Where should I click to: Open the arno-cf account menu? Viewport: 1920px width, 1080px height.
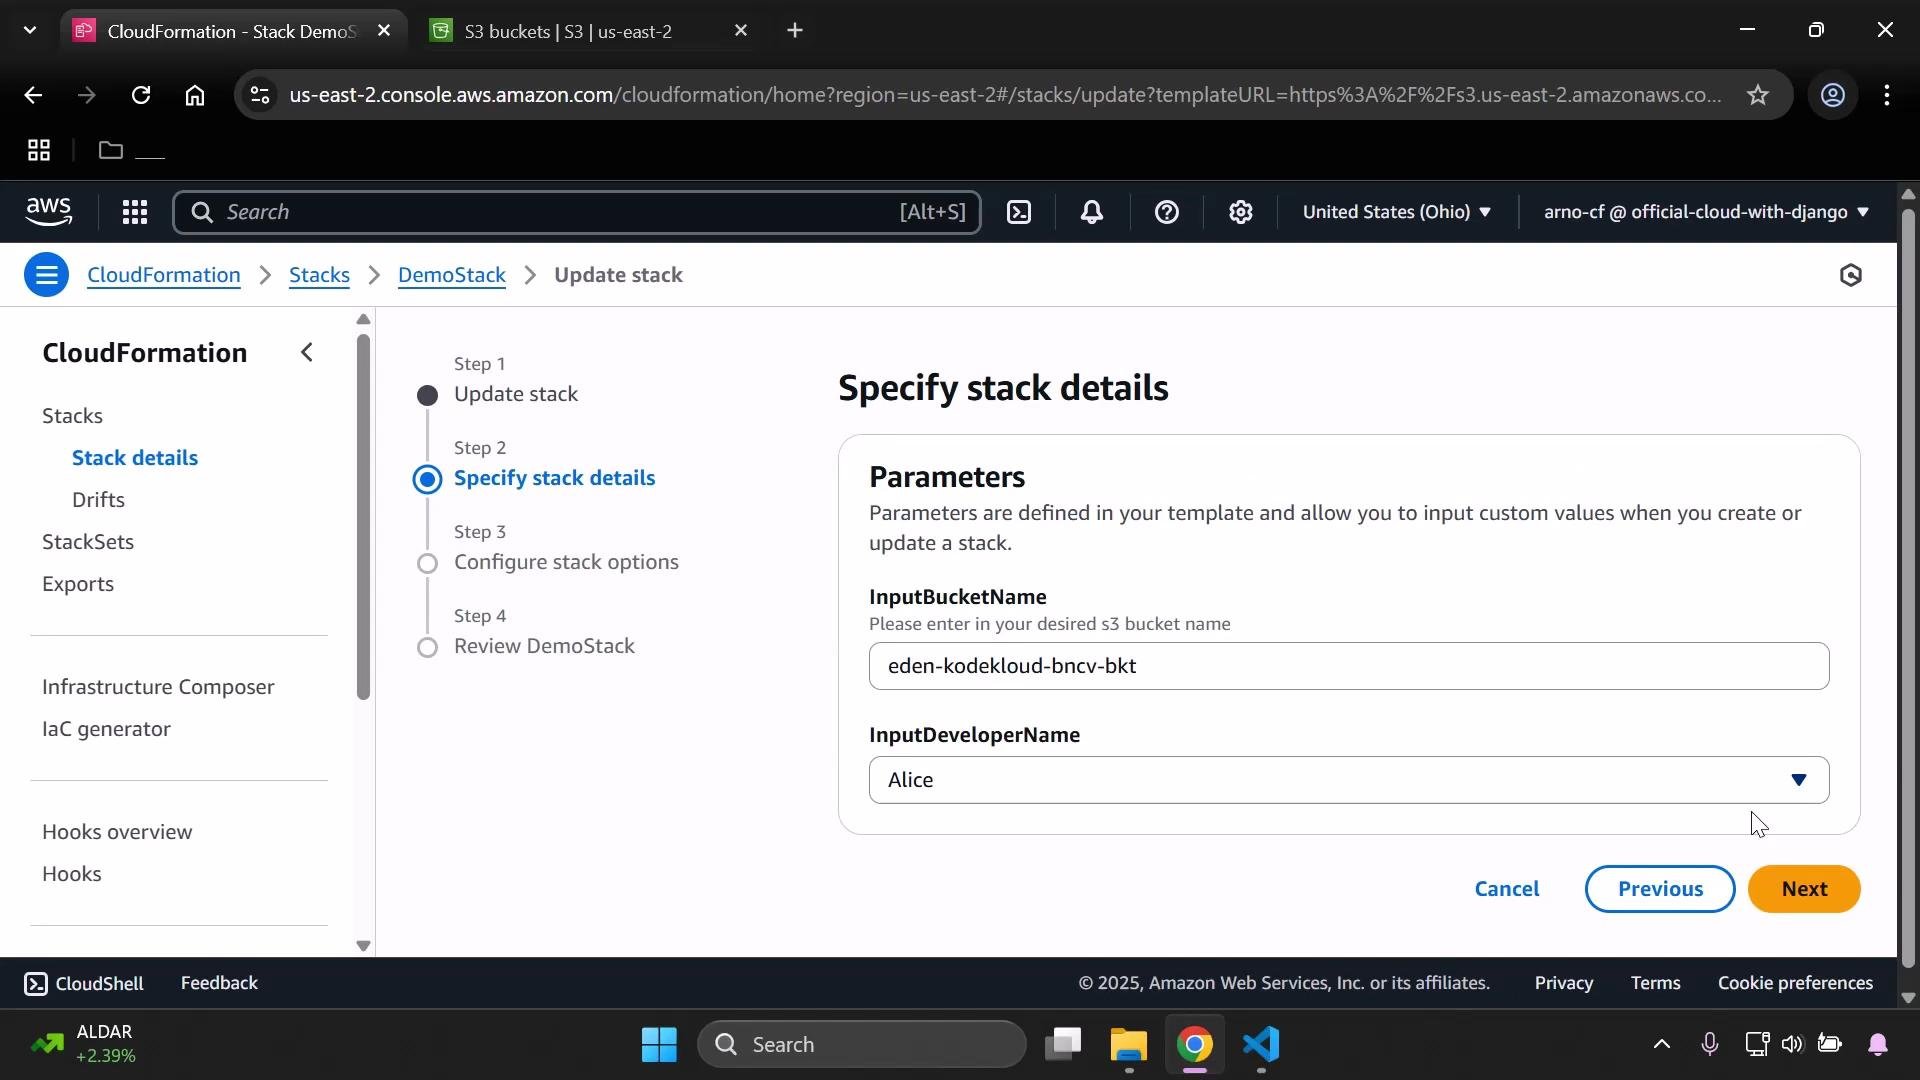[x=1706, y=212]
